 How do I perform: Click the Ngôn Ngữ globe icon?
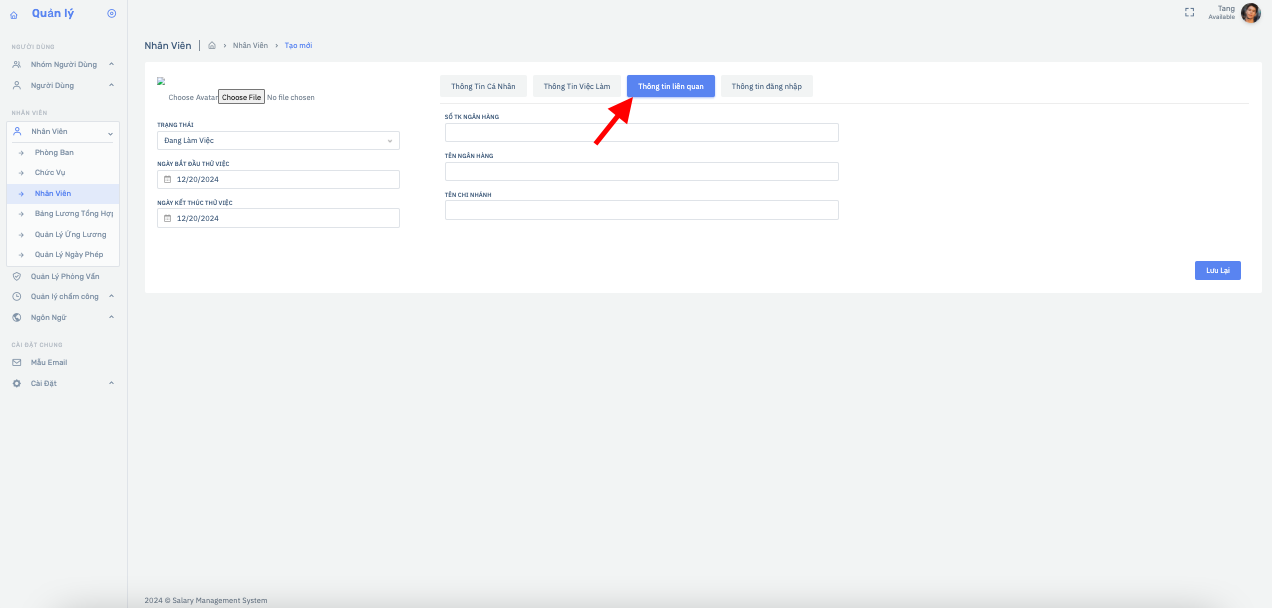click(17, 317)
